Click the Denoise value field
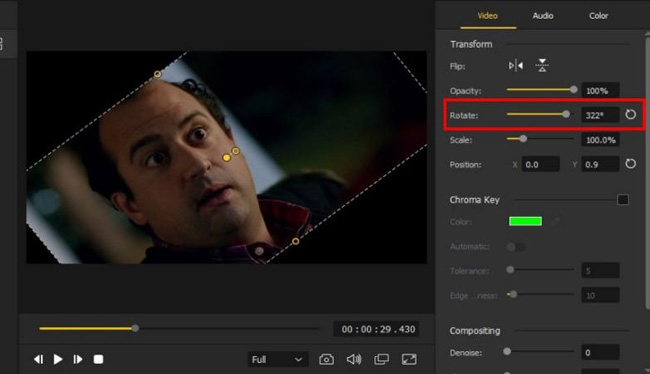The height and width of the screenshot is (374, 650). [600, 352]
